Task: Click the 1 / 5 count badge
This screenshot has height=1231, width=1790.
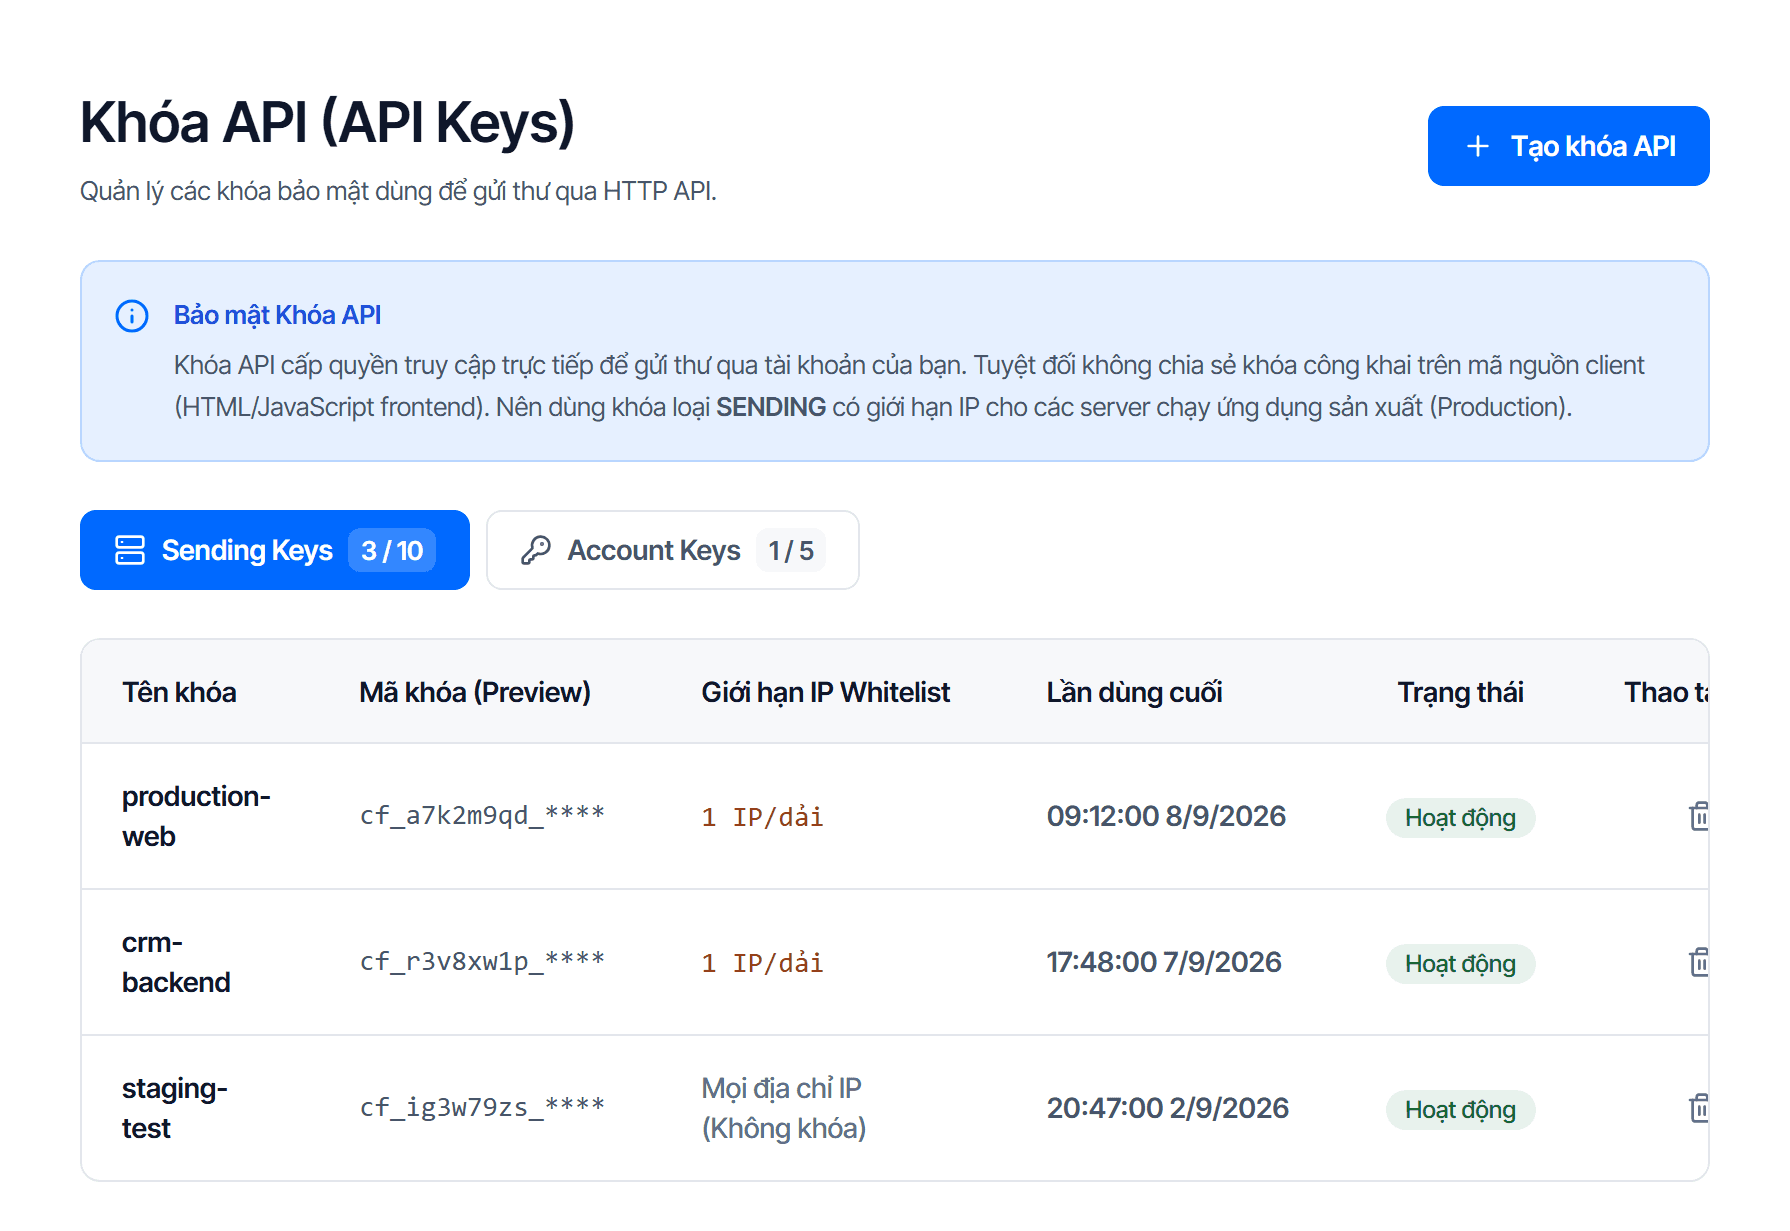Action: point(791,550)
